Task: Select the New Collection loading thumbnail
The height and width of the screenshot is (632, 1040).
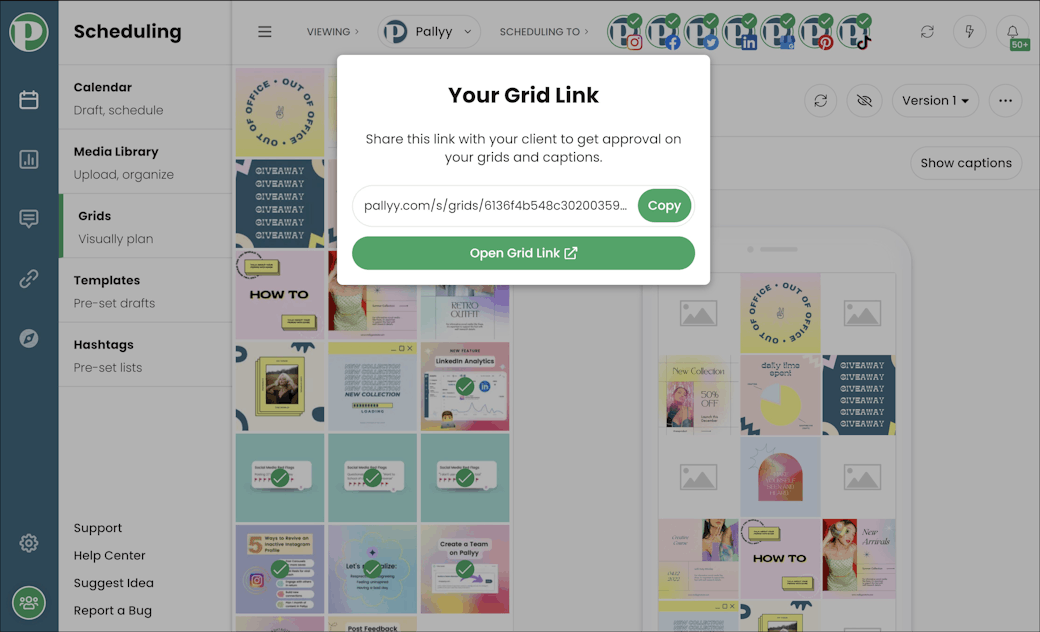Action: [373, 387]
